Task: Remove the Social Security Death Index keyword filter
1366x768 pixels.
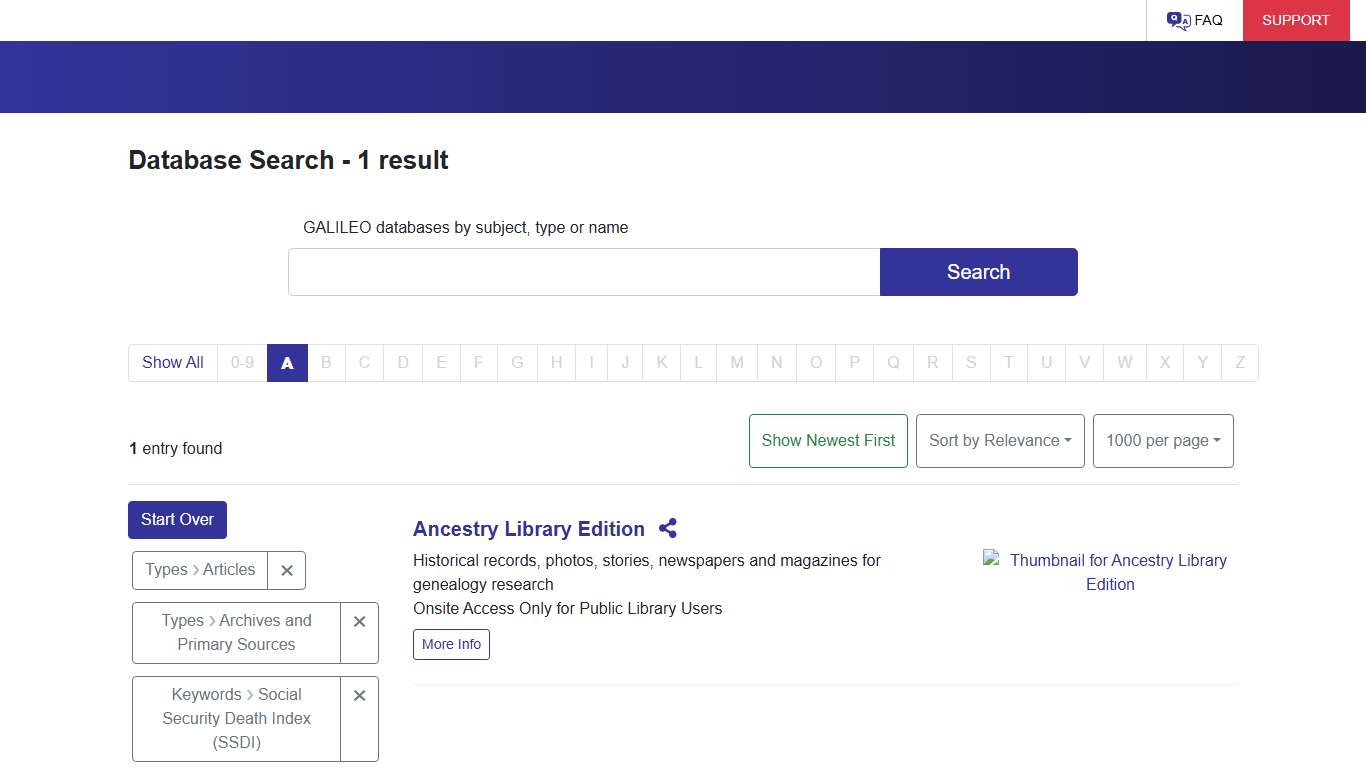Action: tap(359, 695)
